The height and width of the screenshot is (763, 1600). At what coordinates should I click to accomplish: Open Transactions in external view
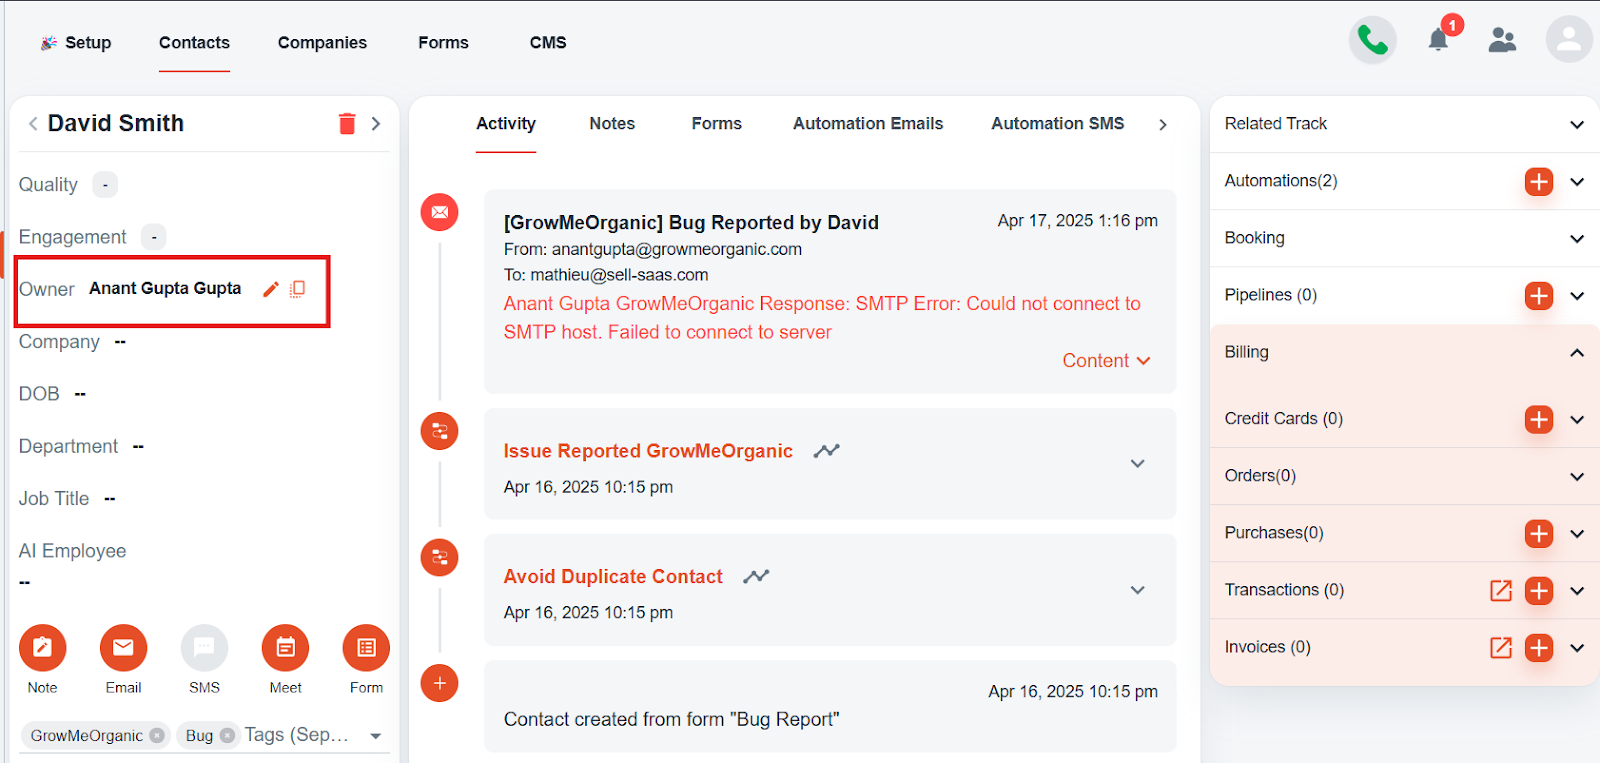pyautogui.click(x=1501, y=590)
